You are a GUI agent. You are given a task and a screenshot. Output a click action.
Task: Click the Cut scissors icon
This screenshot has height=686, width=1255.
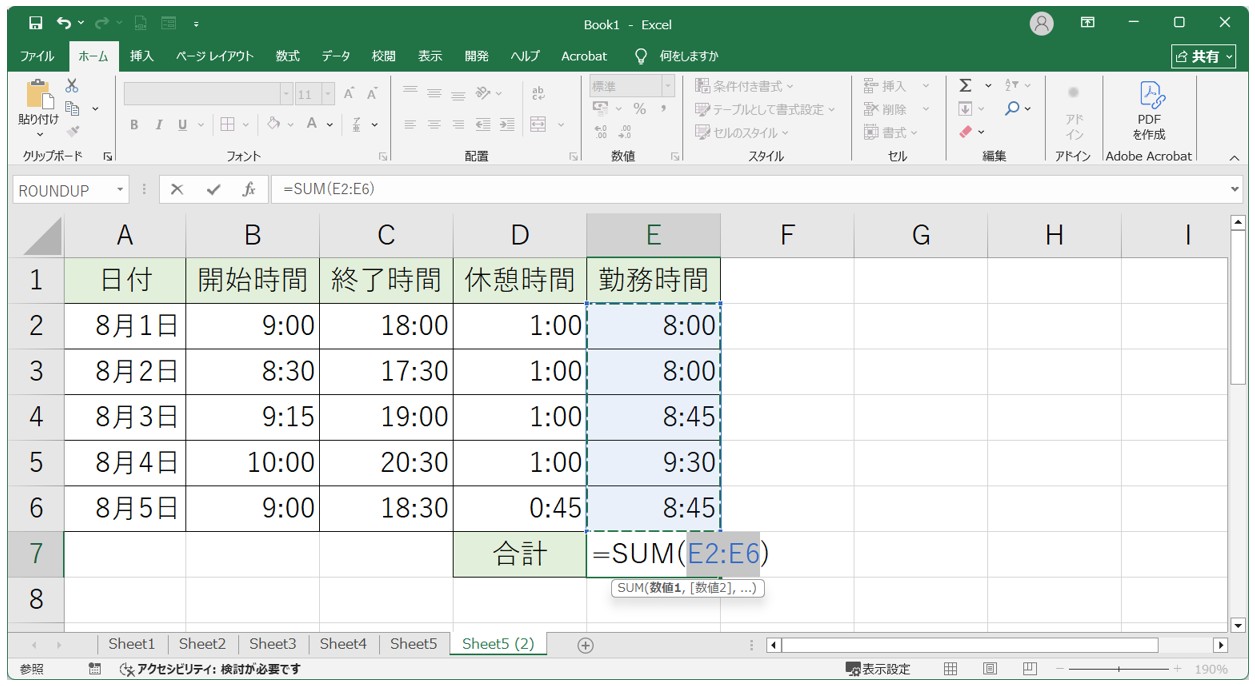[x=72, y=86]
